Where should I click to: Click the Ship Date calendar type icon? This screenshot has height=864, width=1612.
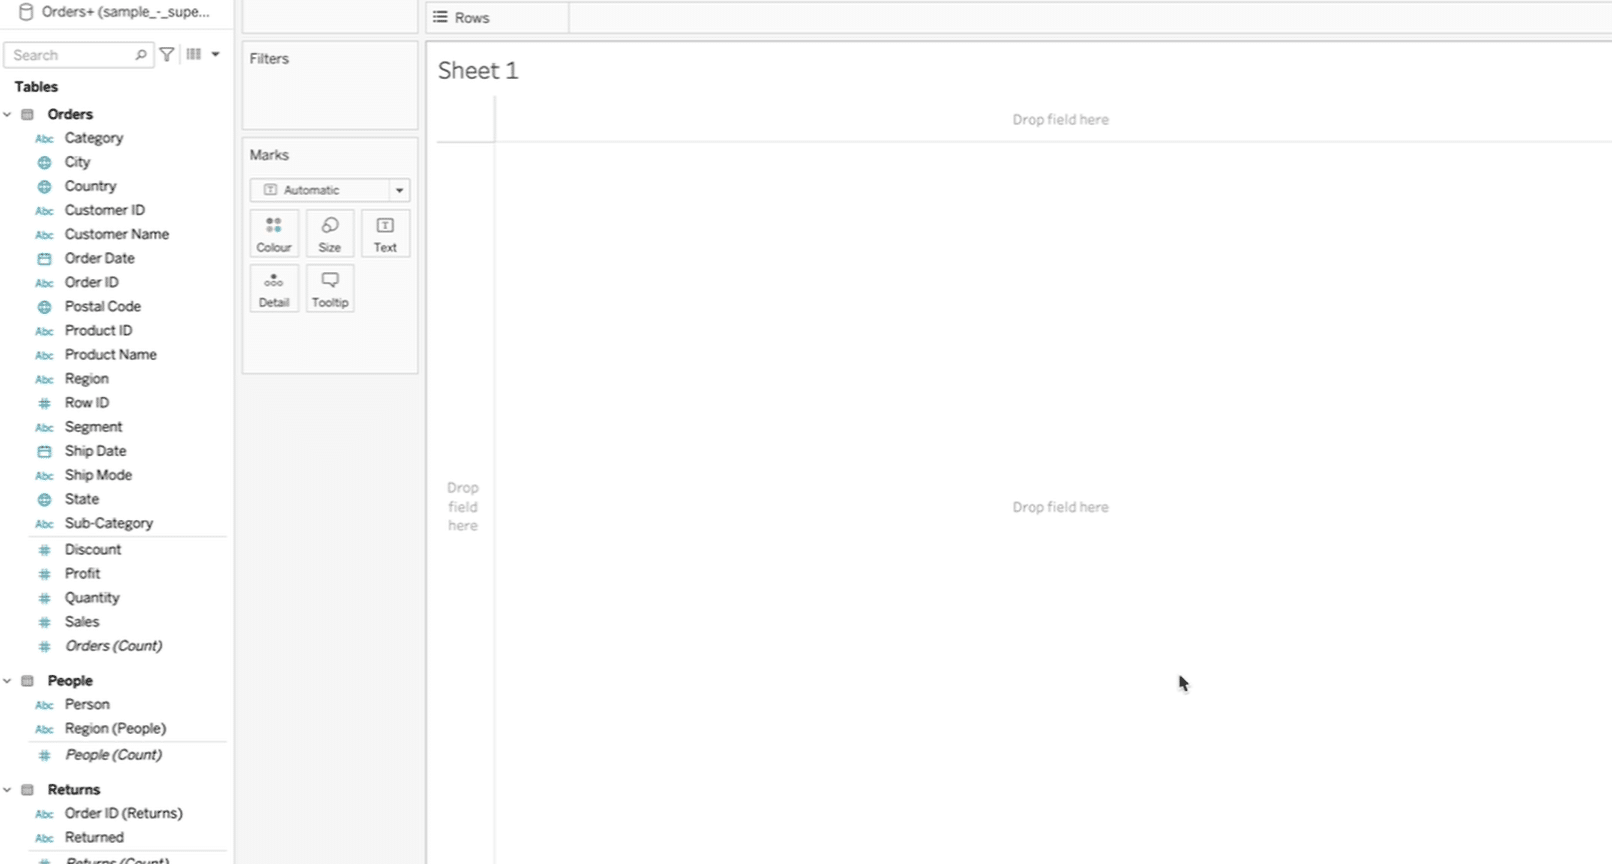(x=44, y=452)
